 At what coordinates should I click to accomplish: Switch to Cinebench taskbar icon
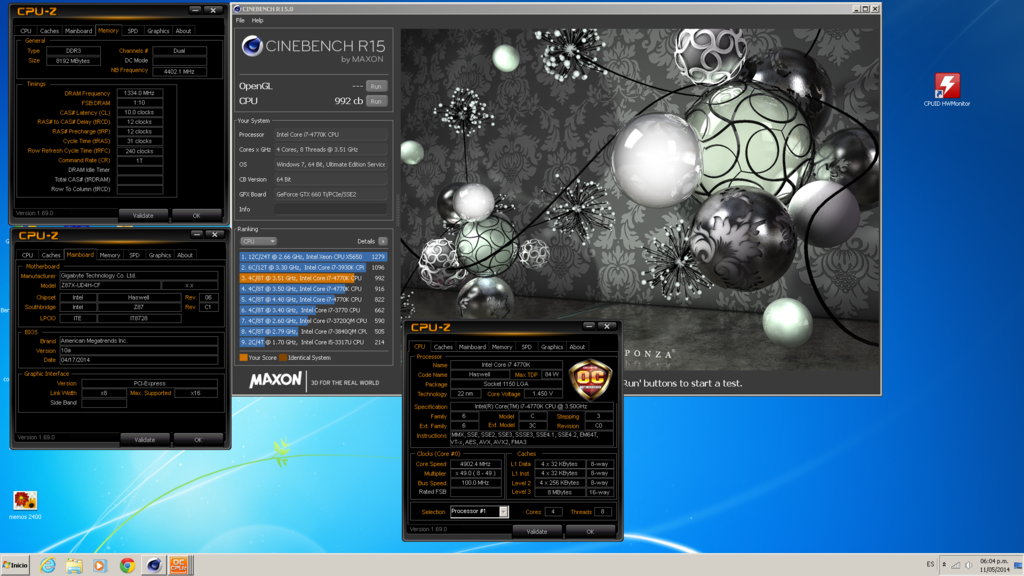tap(153, 565)
